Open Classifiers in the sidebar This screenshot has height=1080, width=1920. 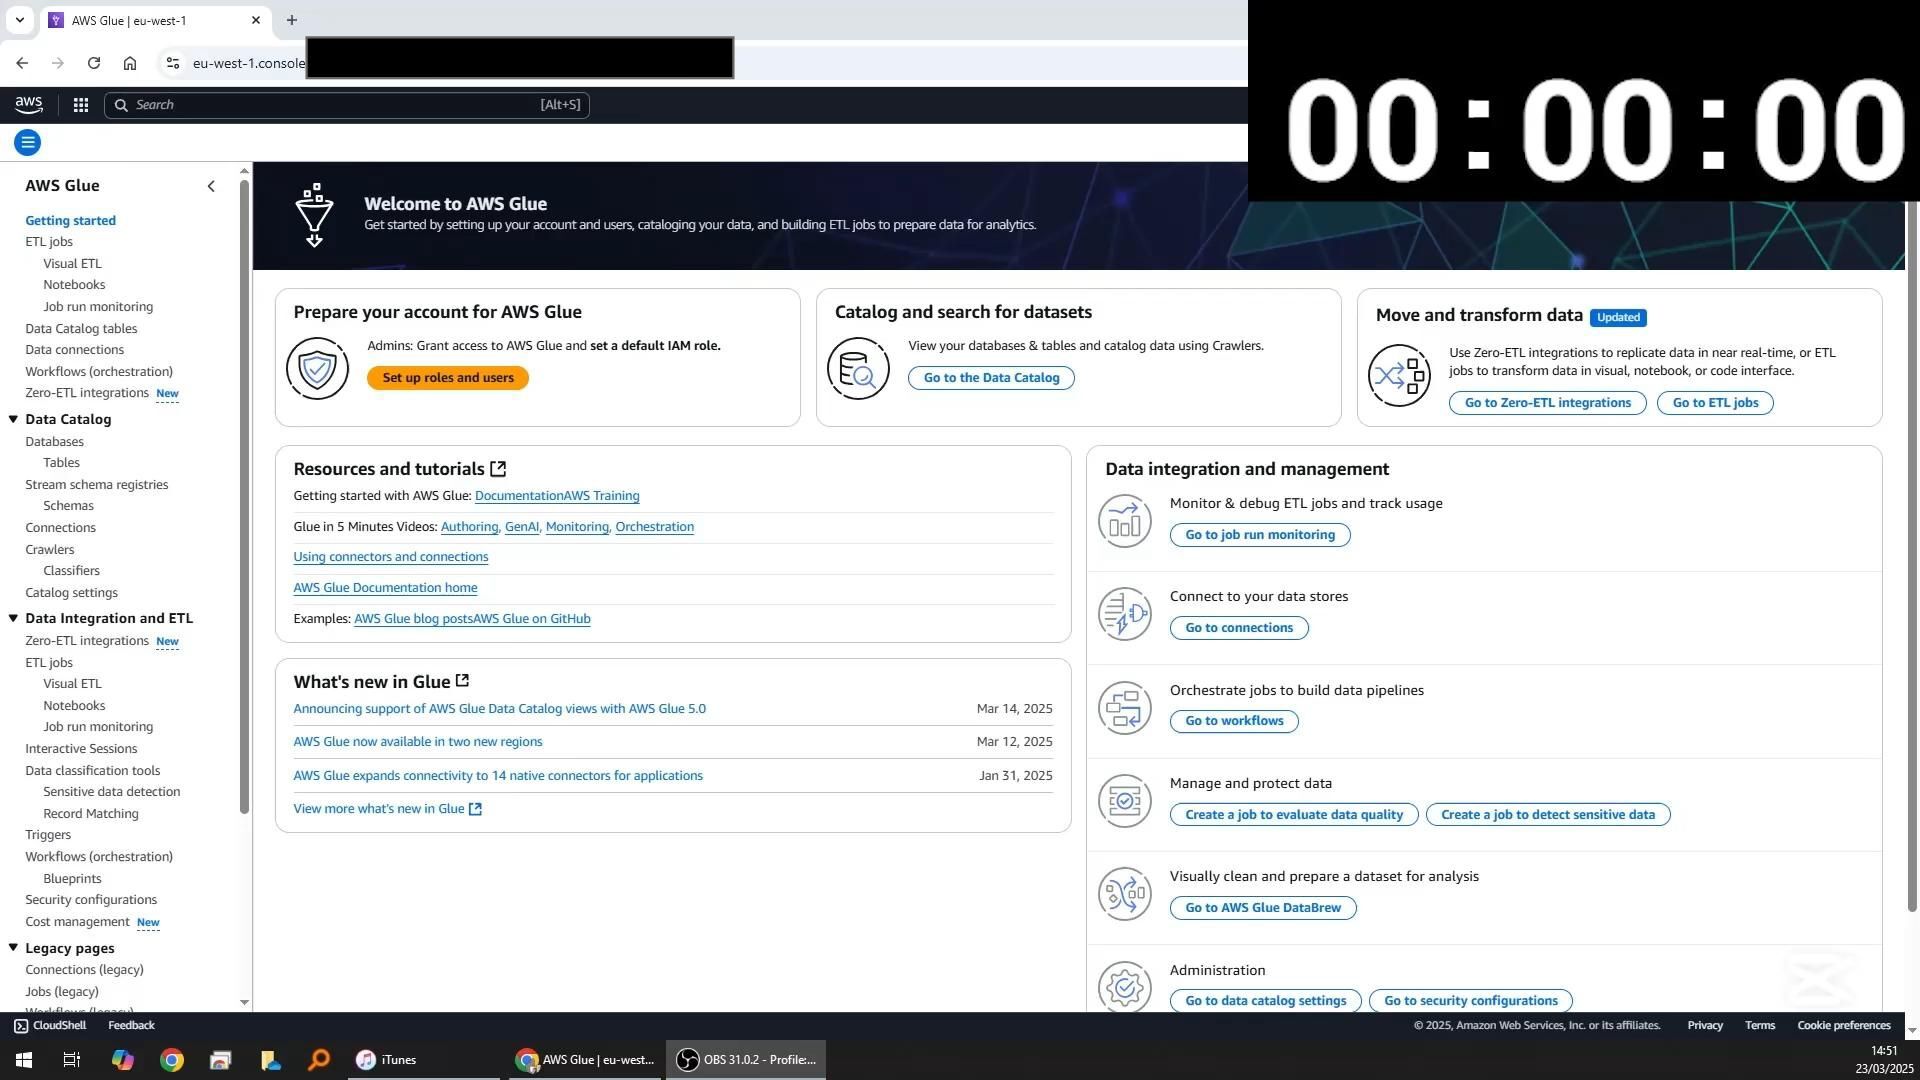[71, 571]
